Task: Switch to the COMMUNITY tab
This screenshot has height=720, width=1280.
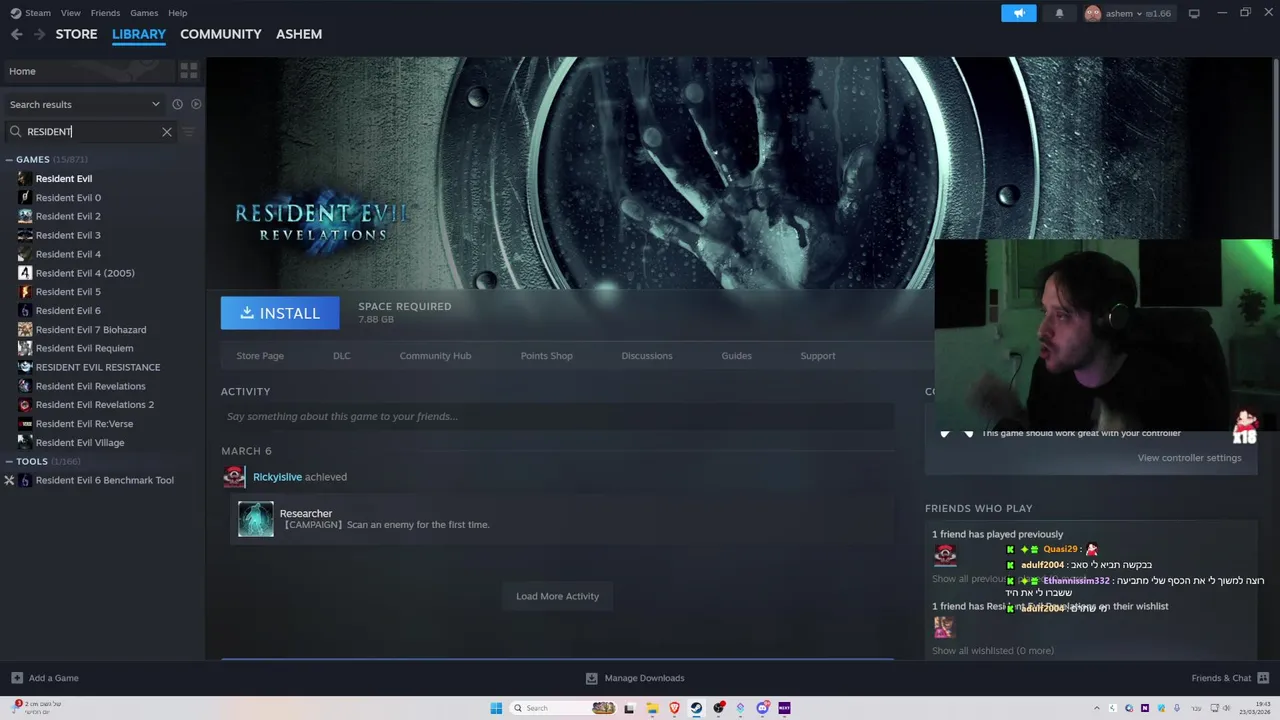Action: coord(221,34)
